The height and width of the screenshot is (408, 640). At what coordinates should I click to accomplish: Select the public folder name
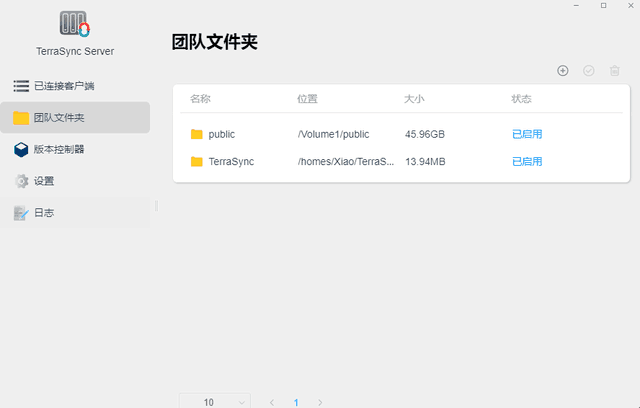[222, 134]
